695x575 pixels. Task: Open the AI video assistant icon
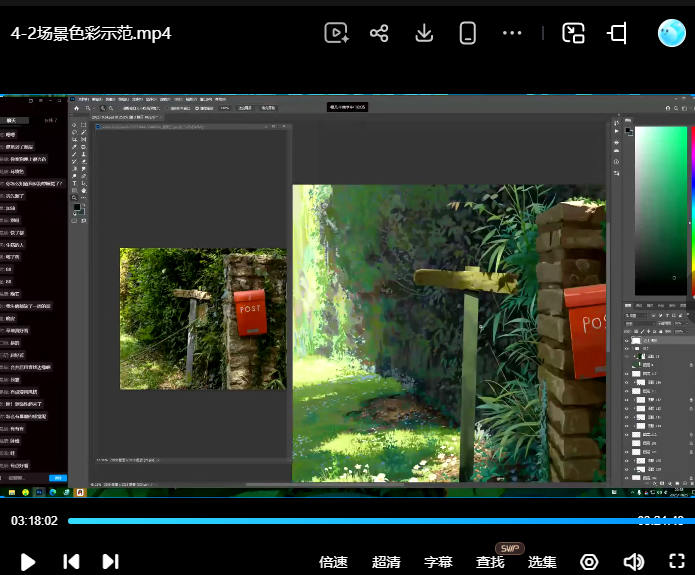click(336, 33)
